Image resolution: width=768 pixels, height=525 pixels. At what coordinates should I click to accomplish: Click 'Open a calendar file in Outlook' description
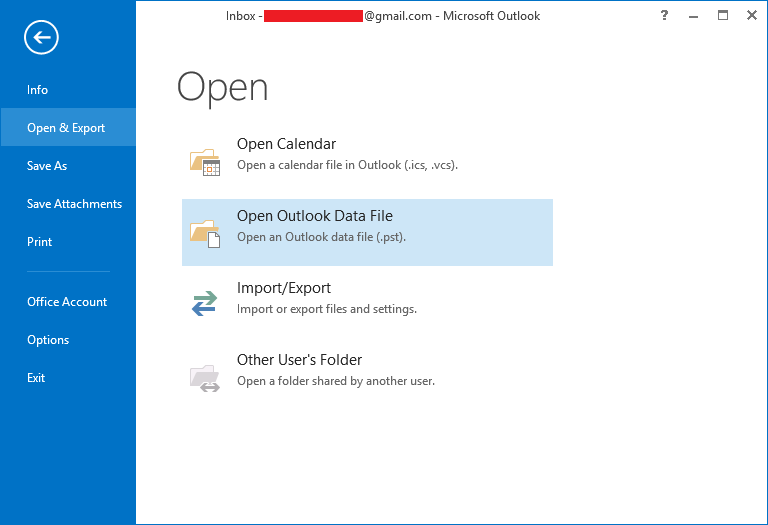(x=347, y=165)
